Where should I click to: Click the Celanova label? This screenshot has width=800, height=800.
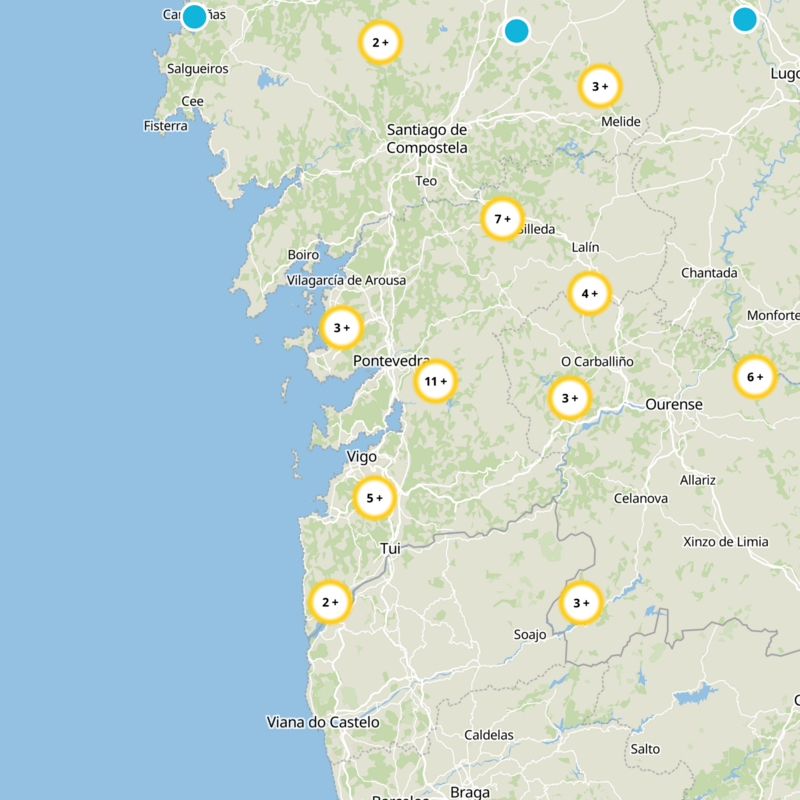[640, 498]
